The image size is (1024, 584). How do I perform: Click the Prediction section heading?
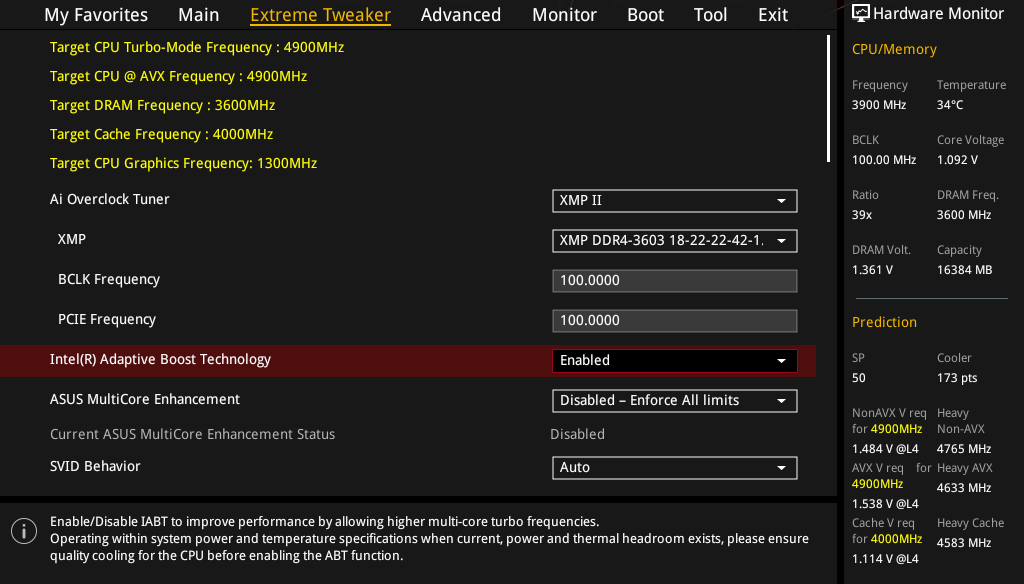tap(884, 322)
